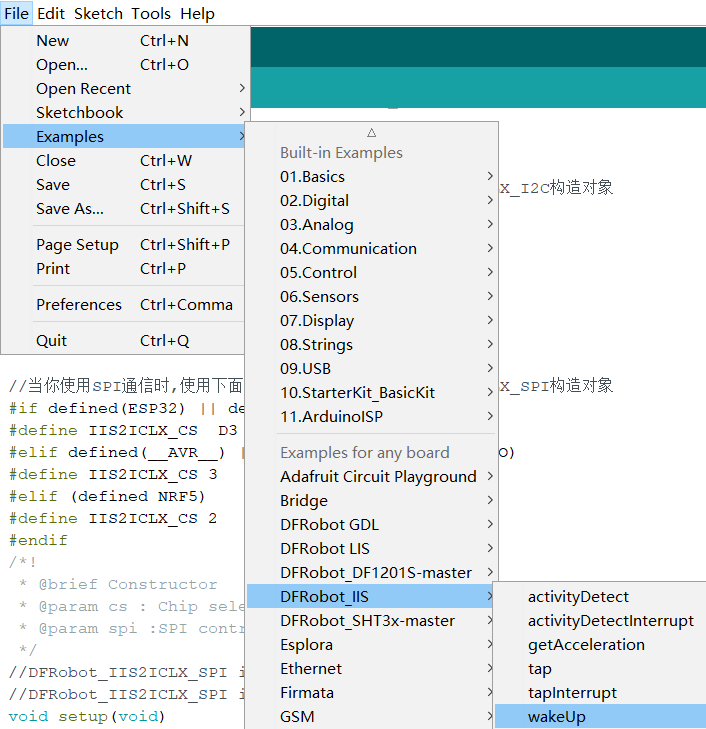This screenshot has width=706, height=729.
Task: Open the tapInterrupt example sketch
Action: [600, 693]
